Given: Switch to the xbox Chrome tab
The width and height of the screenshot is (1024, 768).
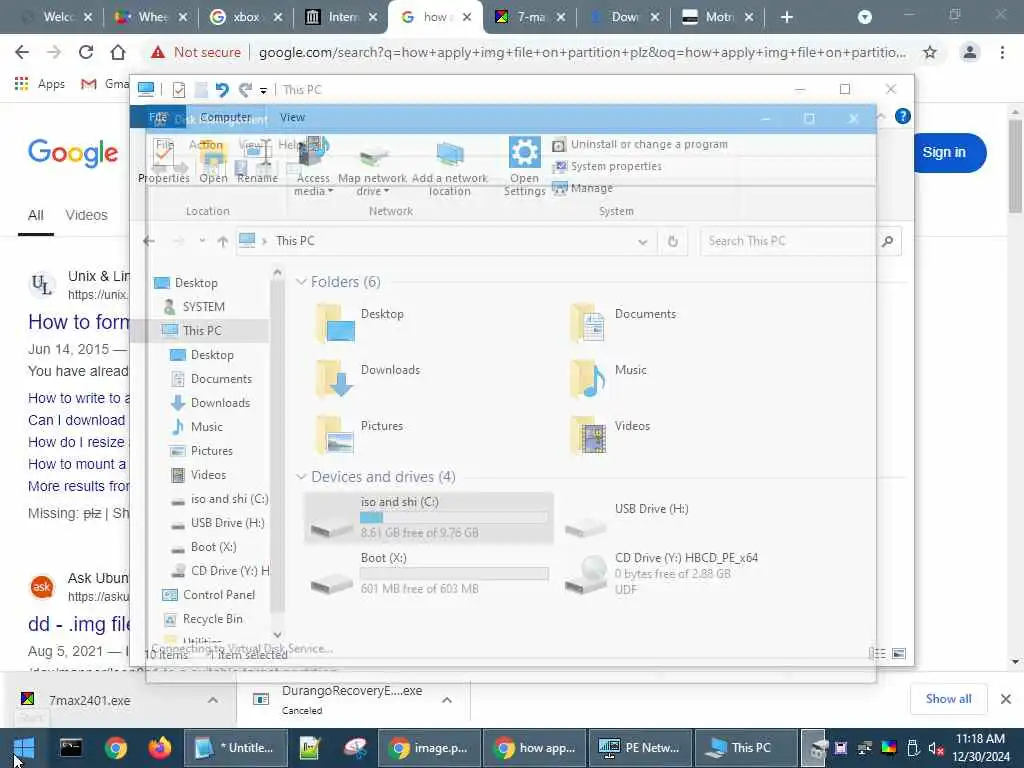Looking at the screenshot, I should pos(246,18).
